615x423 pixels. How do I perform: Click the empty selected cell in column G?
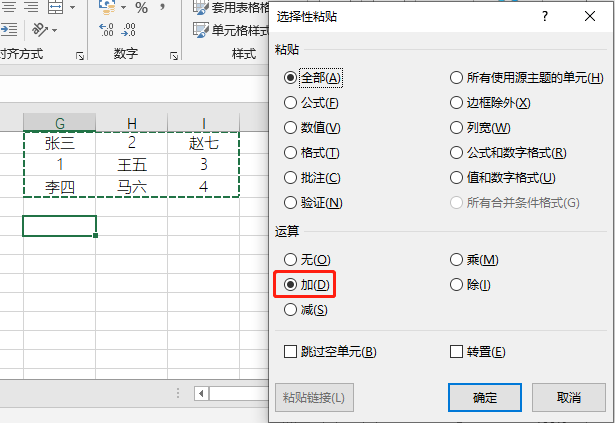60,226
